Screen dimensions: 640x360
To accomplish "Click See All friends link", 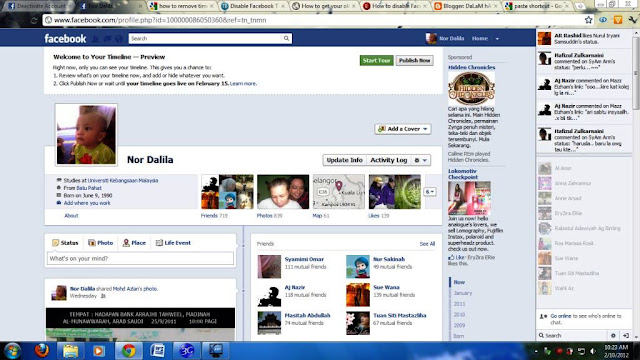I will click(427, 244).
